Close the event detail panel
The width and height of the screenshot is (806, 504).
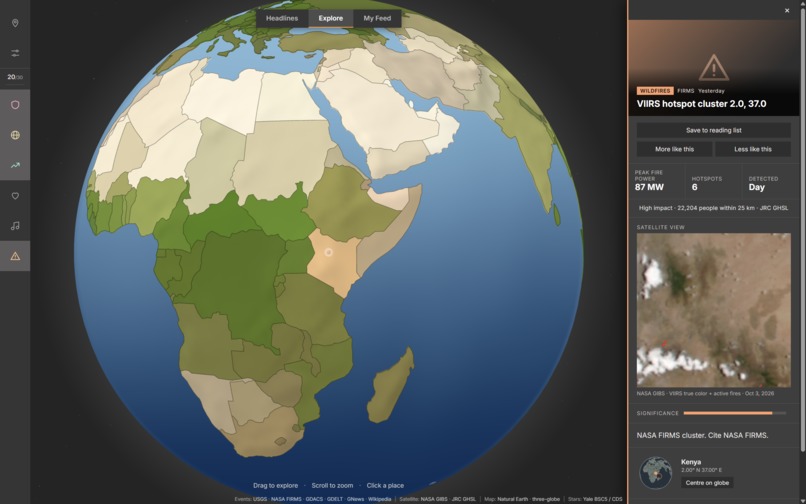pos(787,10)
